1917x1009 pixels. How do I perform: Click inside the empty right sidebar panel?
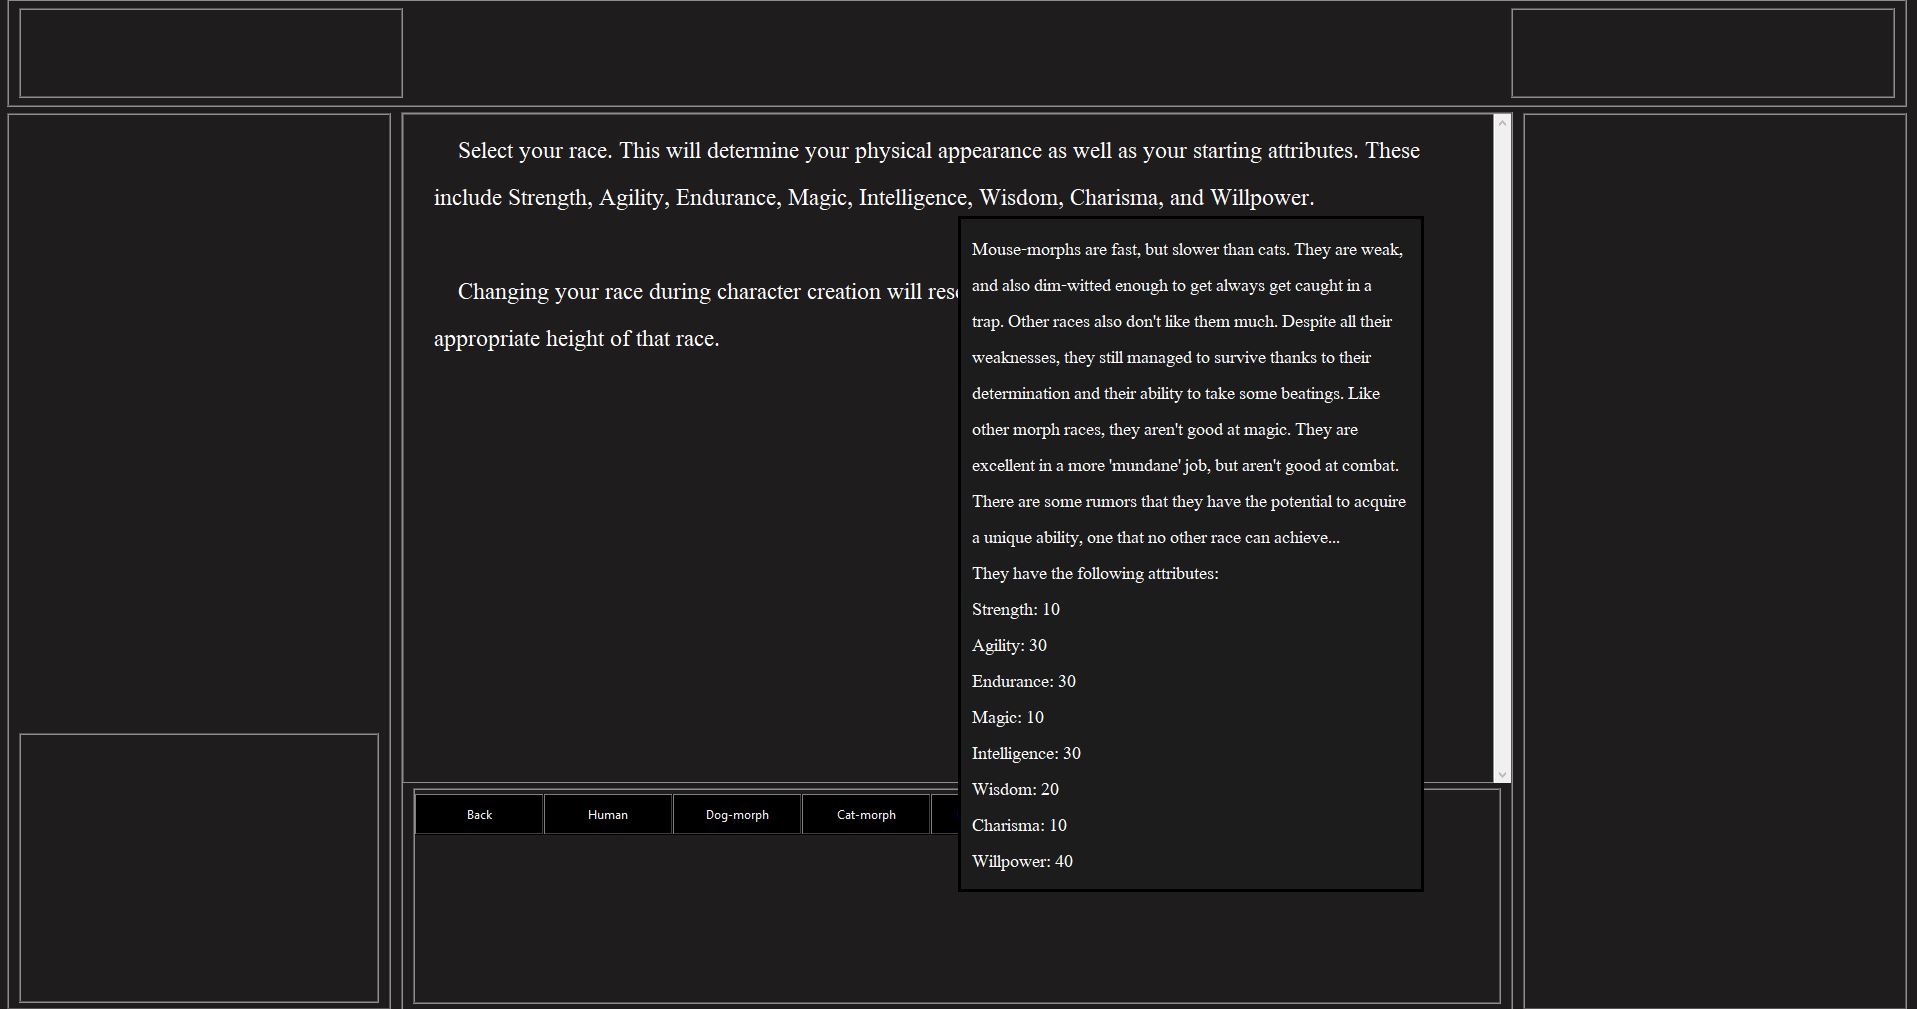(x=1714, y=560)
